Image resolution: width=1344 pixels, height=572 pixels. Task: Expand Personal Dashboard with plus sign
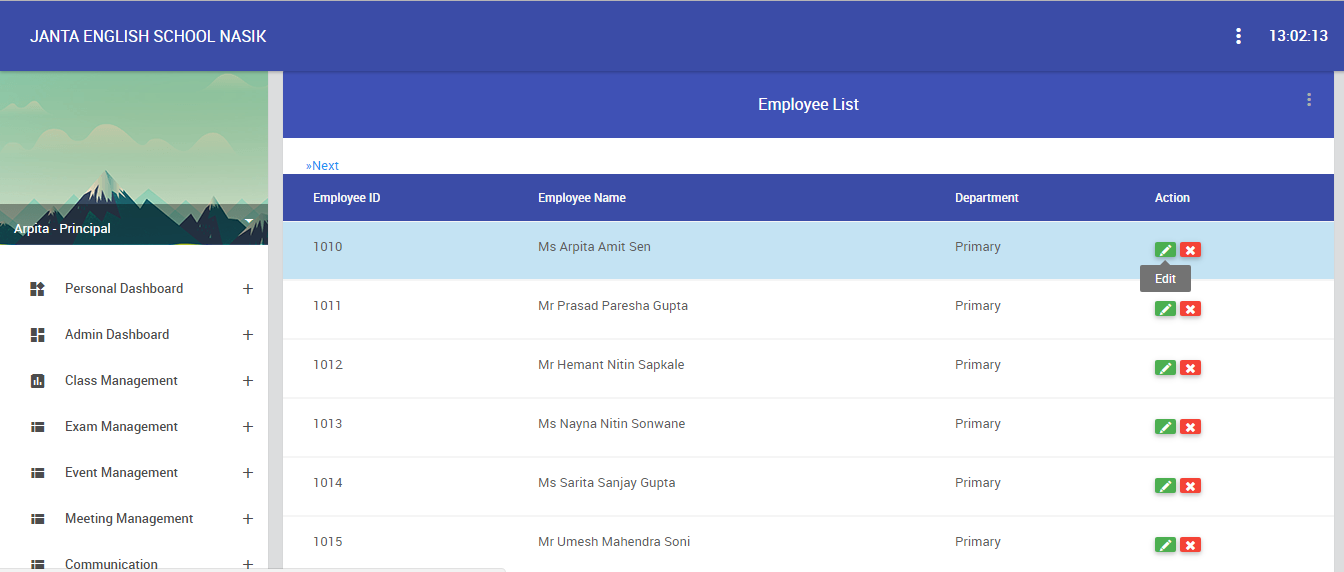point(248,289)
